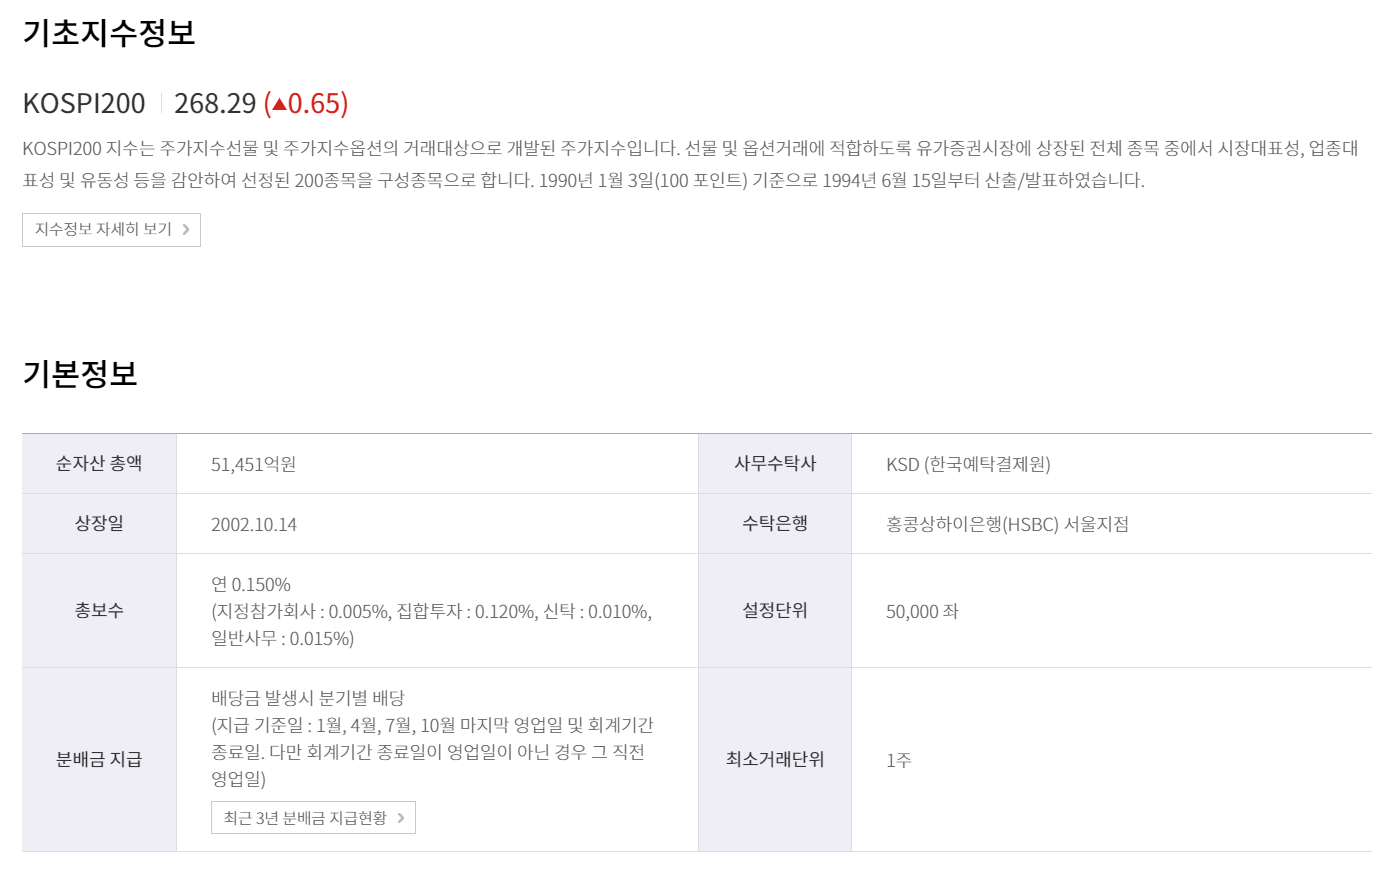Screen dimensions: 1388x874
Task: Open 지수정보 자세히 보기
Action: pyautogui.click(x=110, y=230)
